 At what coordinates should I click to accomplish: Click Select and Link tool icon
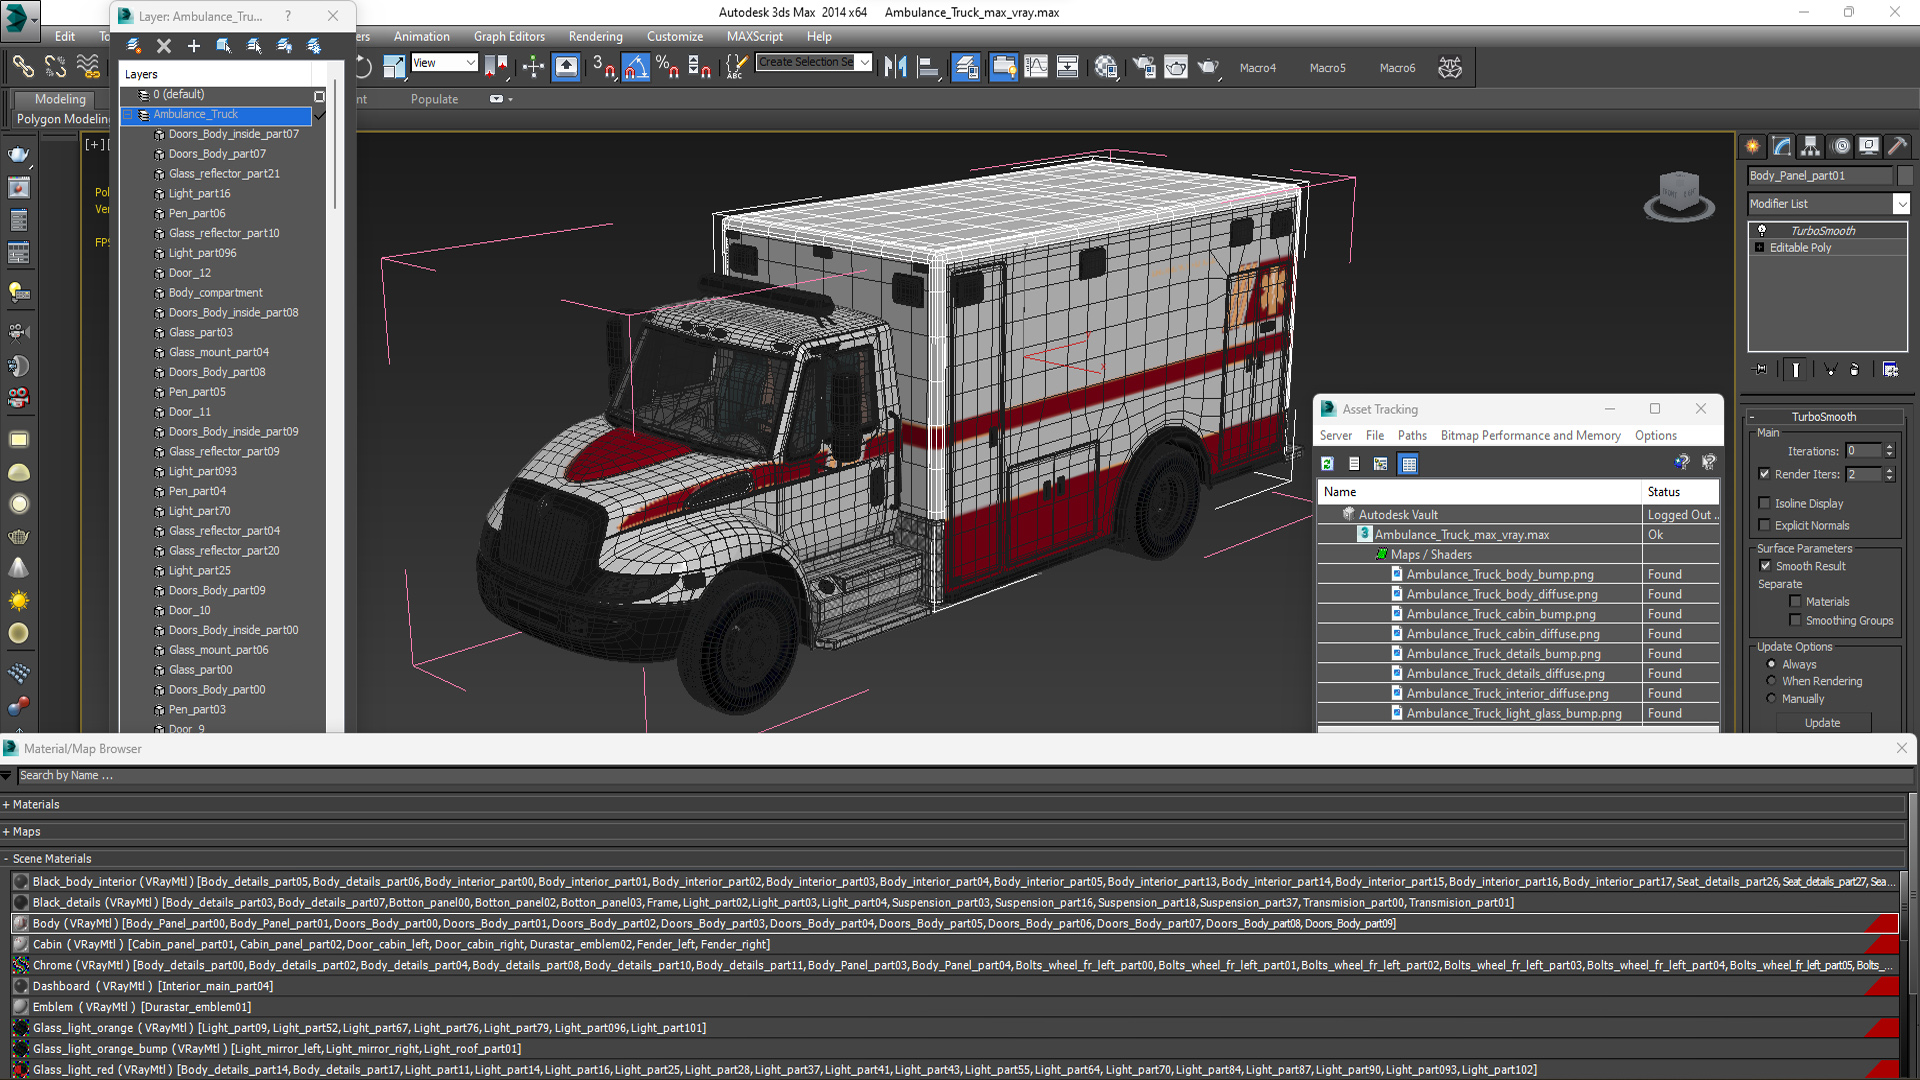click(x=22, y=67)
